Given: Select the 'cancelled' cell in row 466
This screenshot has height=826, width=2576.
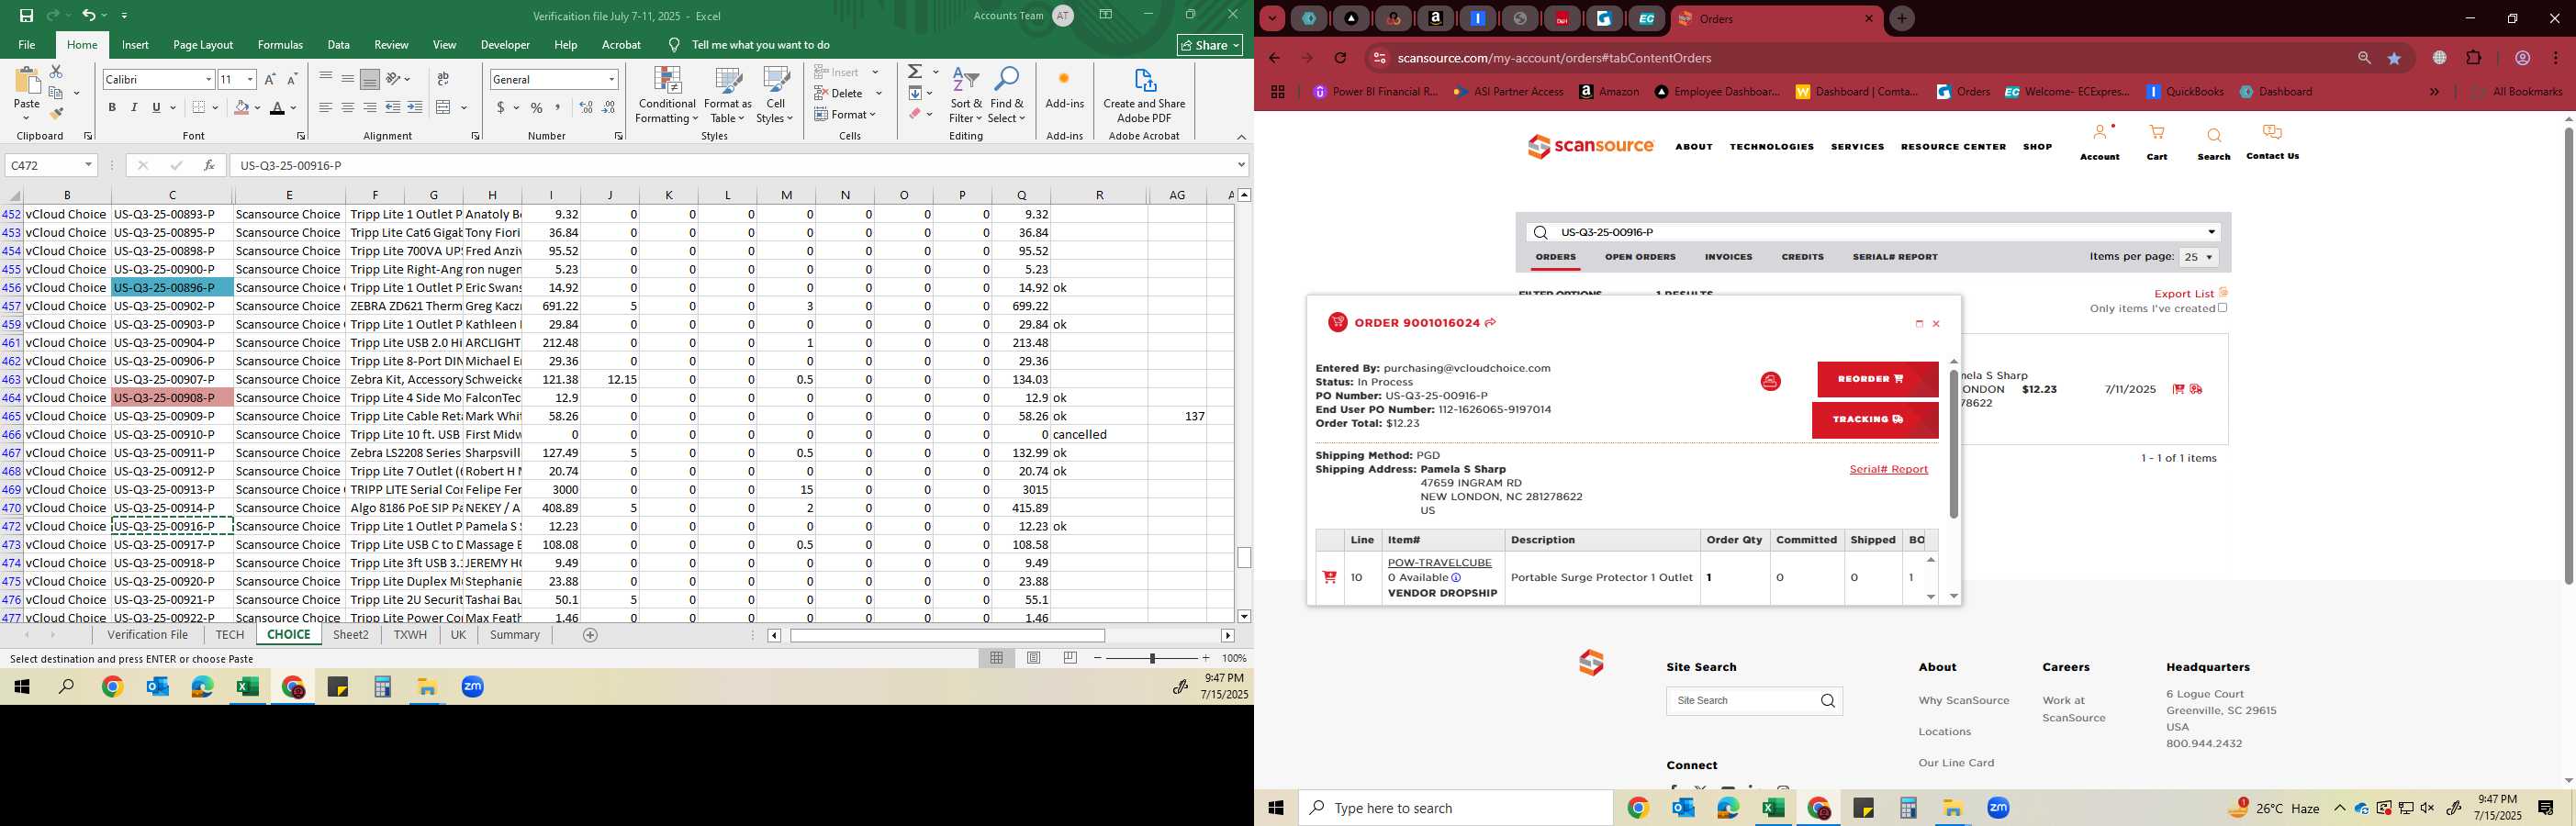Looking at the screenshot, I should click(x=1098, y=435).
